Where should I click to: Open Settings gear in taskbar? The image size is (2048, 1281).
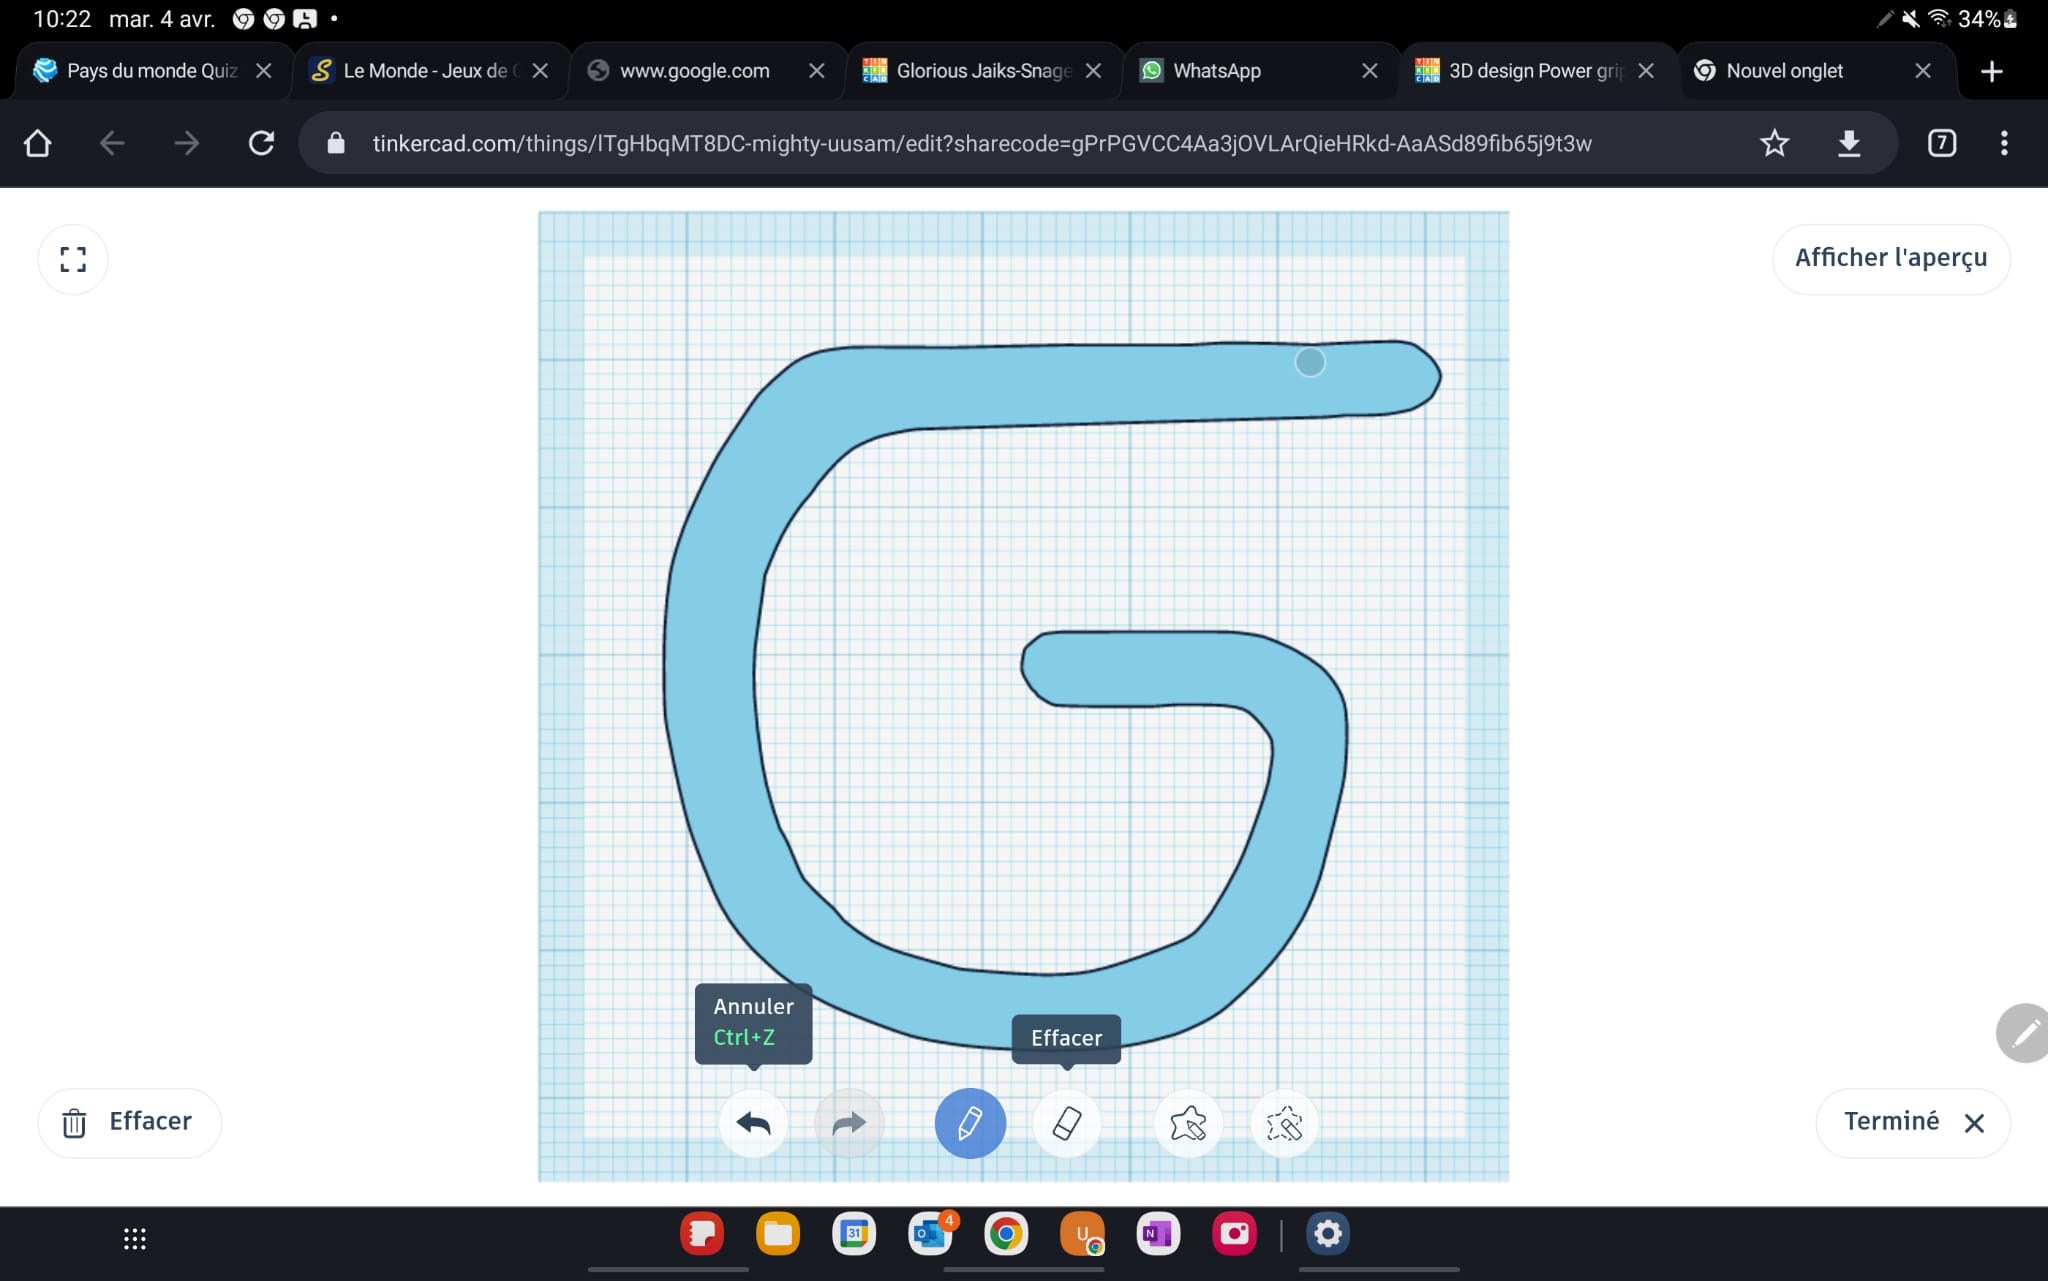(1328, 1234)
